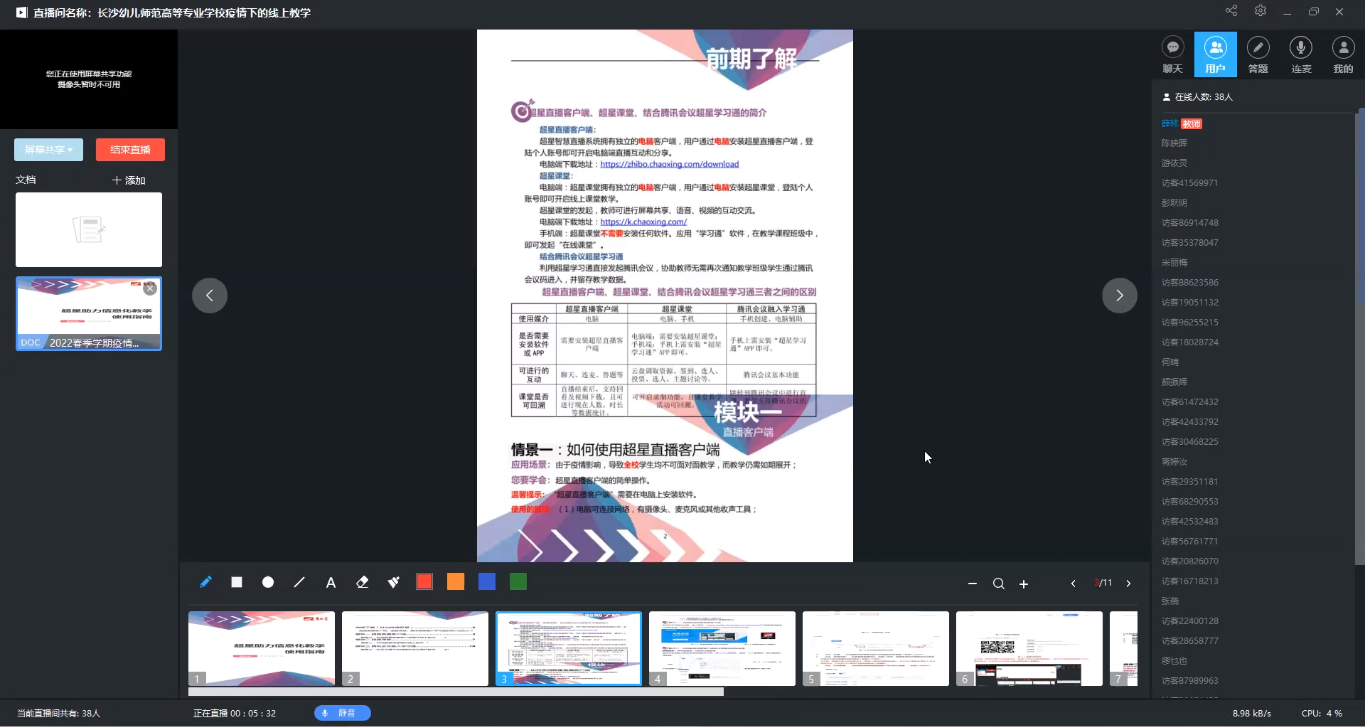Select the rectangle shape tool

pos(237,582)
